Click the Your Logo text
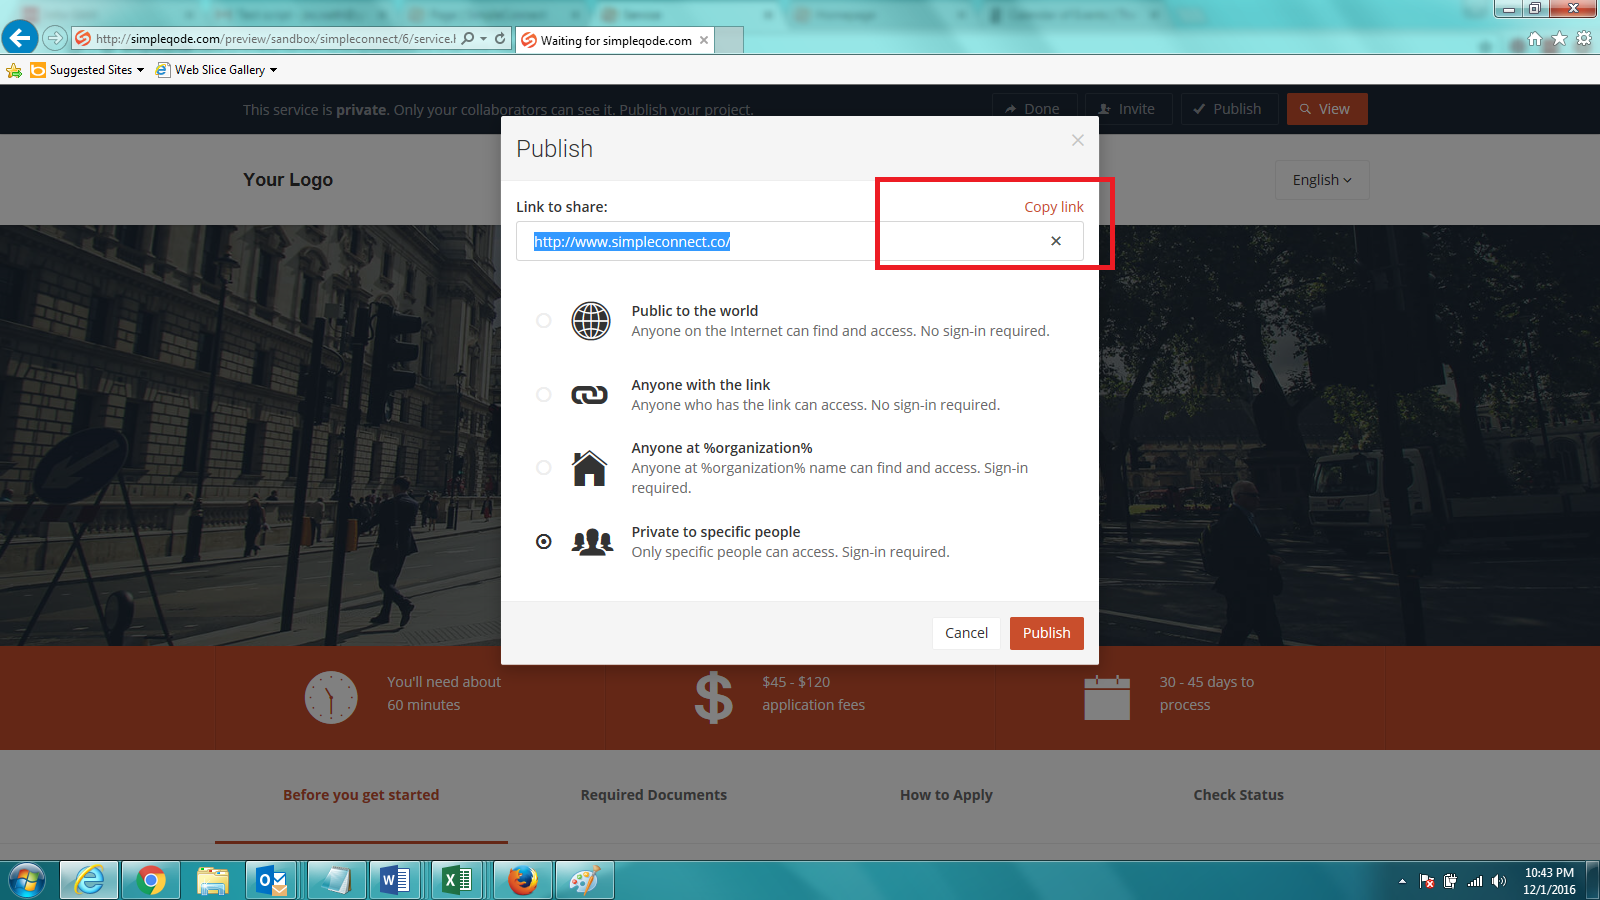 (x=288, y=180)
